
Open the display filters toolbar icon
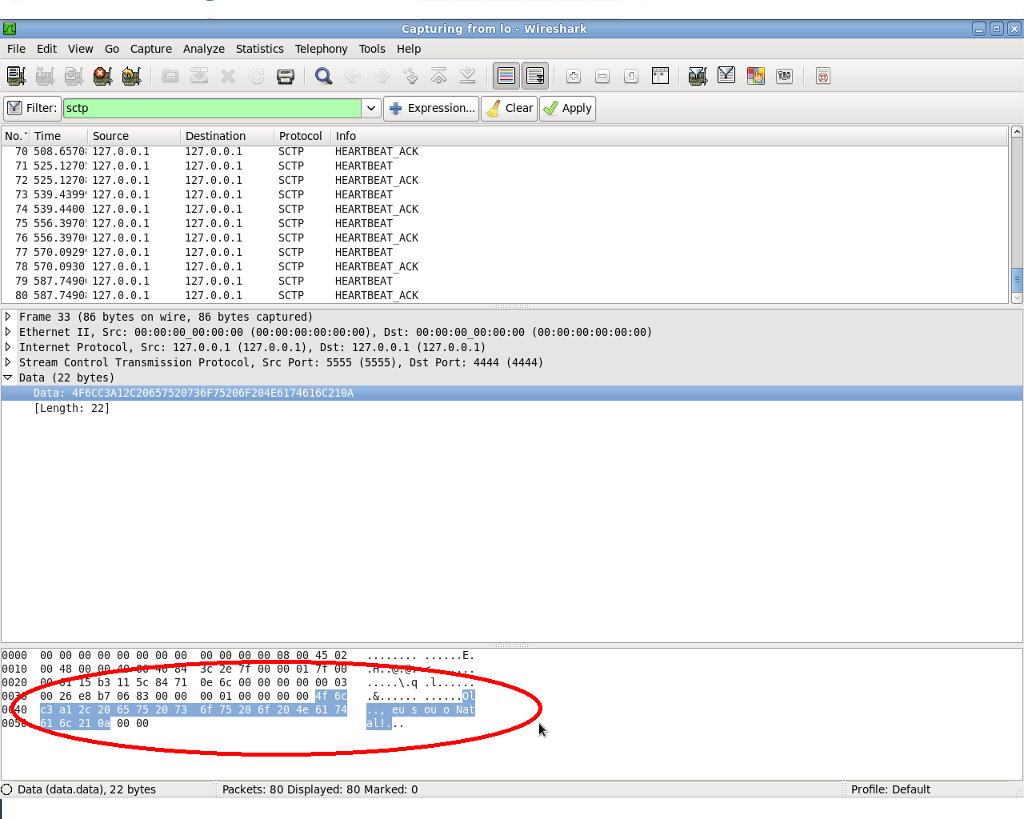(x=727, y=76)
